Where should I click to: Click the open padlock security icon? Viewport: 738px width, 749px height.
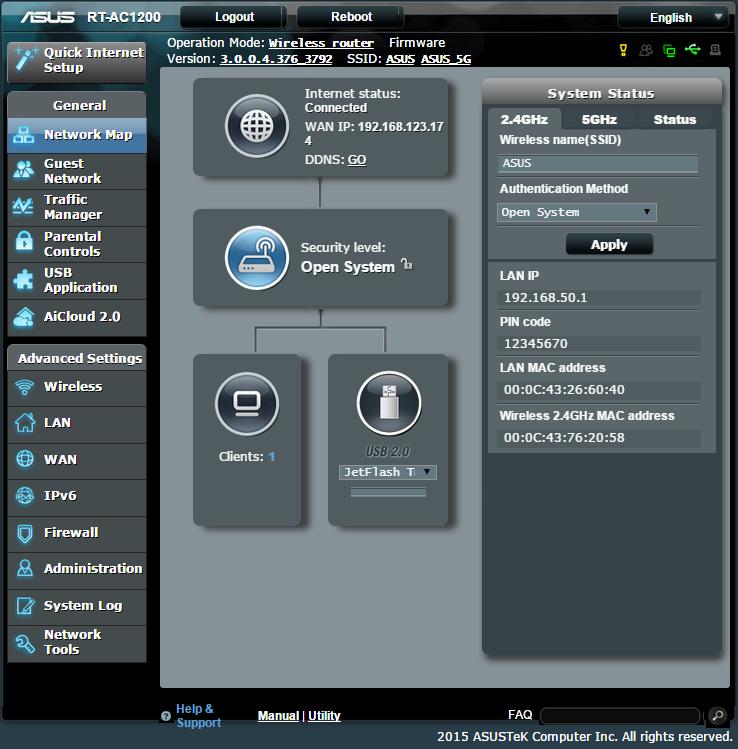[x=406, y=264]
